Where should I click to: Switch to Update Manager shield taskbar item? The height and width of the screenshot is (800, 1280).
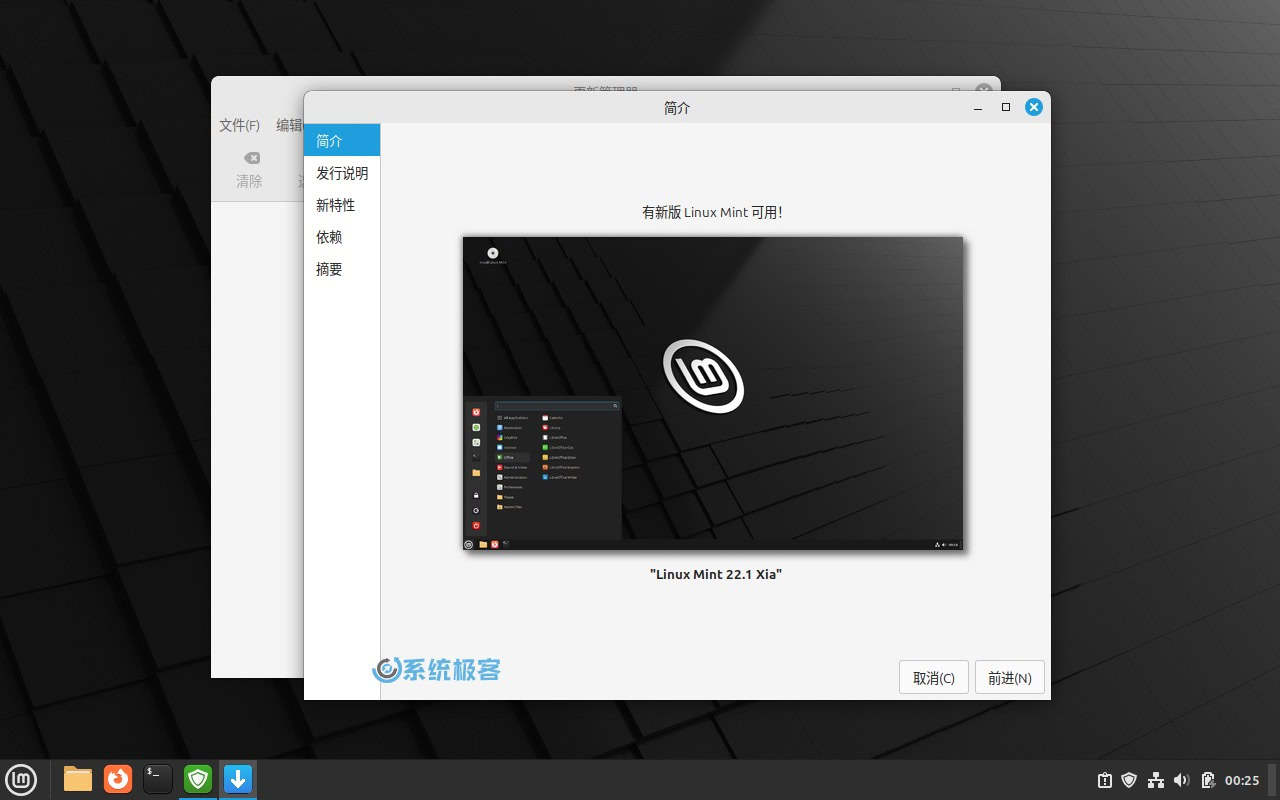click(x=198, y=779)
